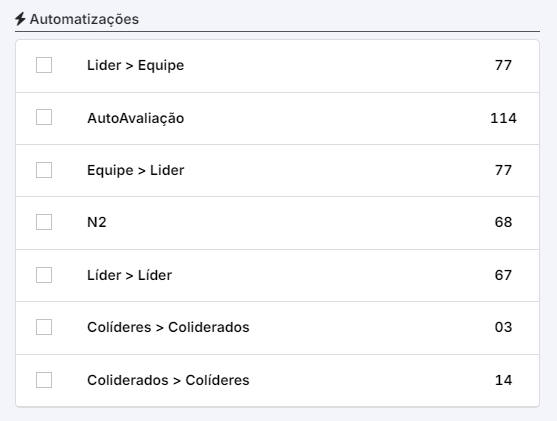Select the AutoAvaliação label
The image size is (557, 421).
[136, 118]
